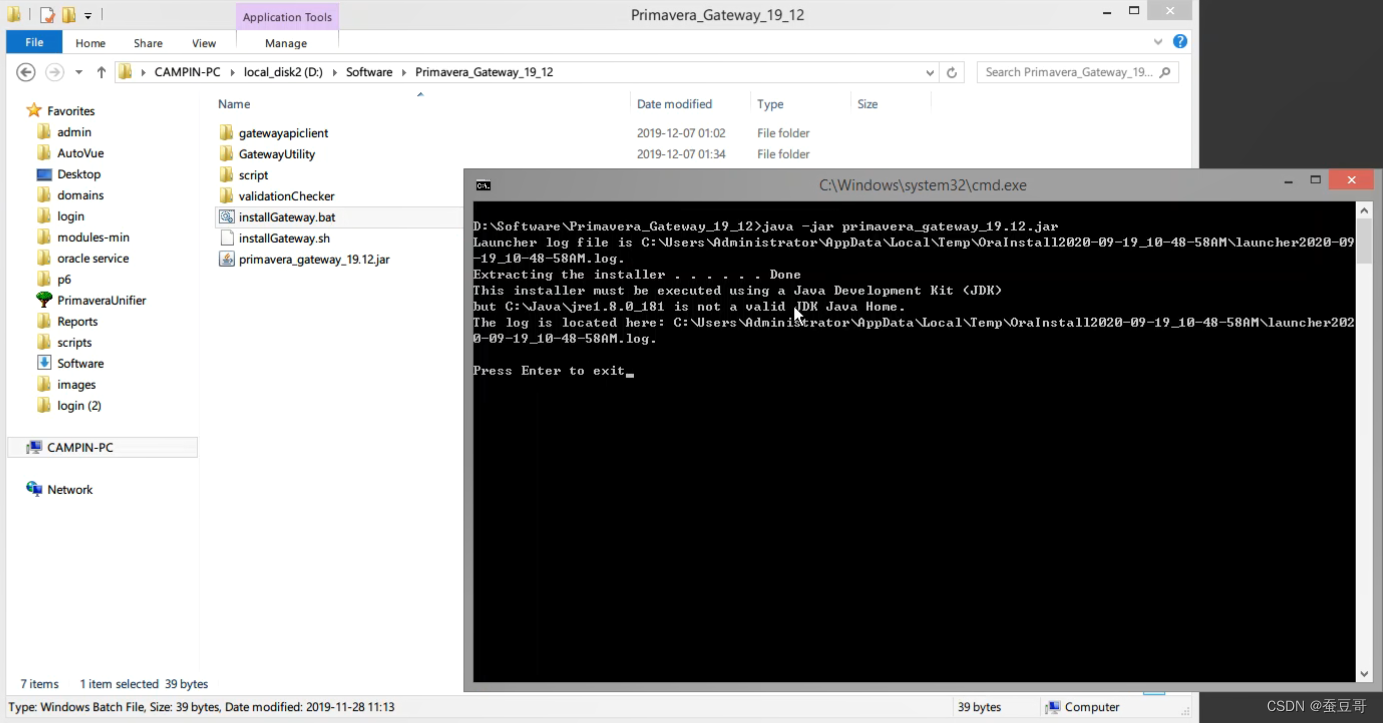Click the Primavera_Gateway_19_12 breadcrumb segment
This screenshot has height=723, width=1383.
click(x=484, y=72)
